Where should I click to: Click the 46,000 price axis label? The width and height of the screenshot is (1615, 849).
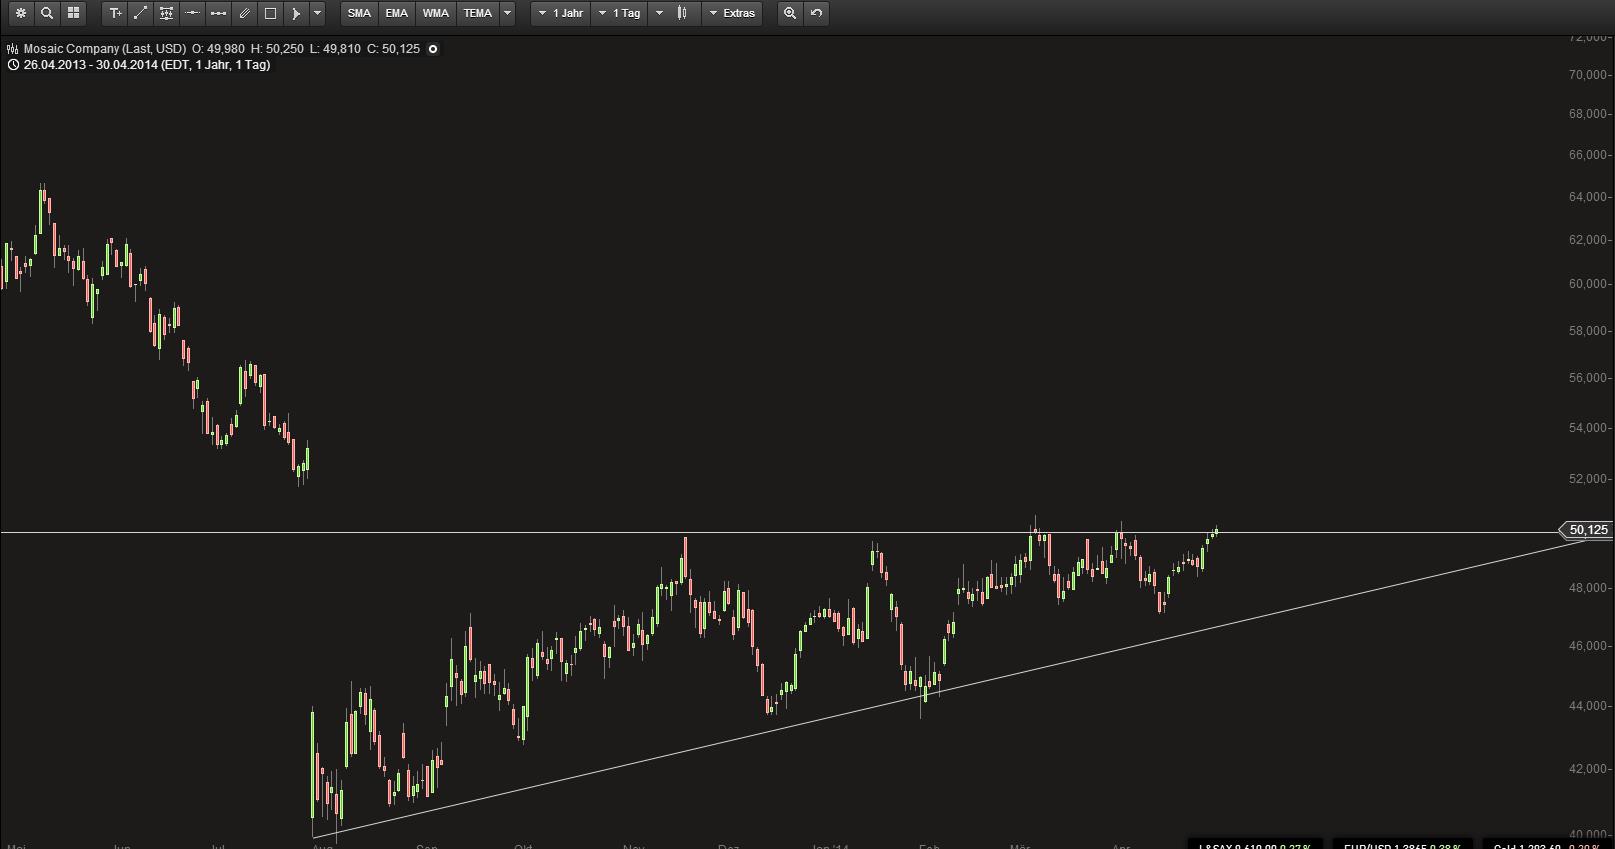pos(1588,646)
